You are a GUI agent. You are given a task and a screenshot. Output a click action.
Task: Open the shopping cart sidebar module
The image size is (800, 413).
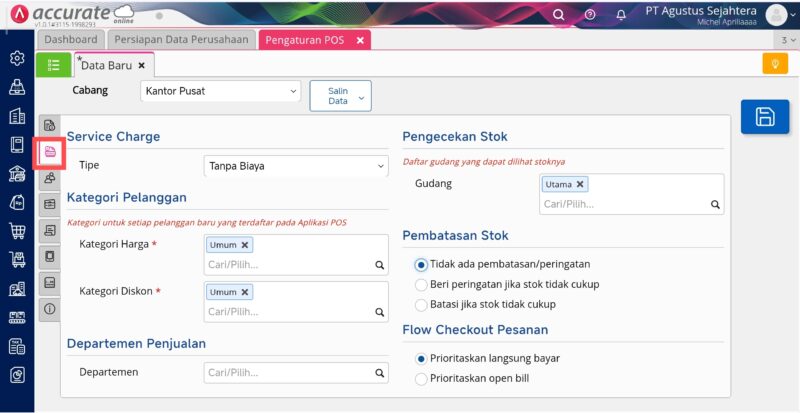[16, 231]
